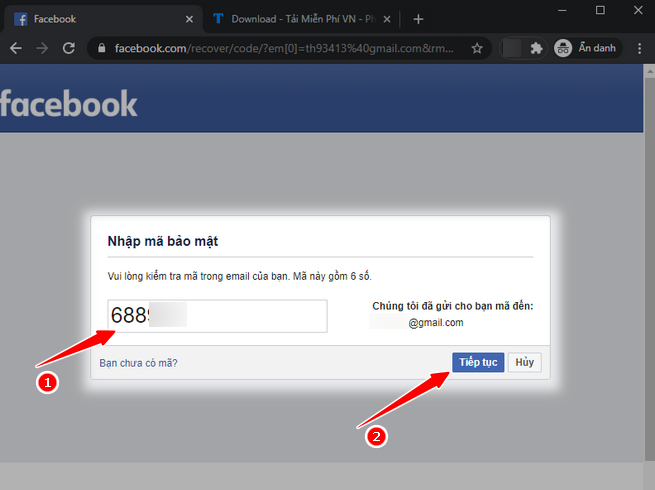The height and width of the screenshot is (490, 655).
Task: Click the security code input field
Action: point(217,316)
